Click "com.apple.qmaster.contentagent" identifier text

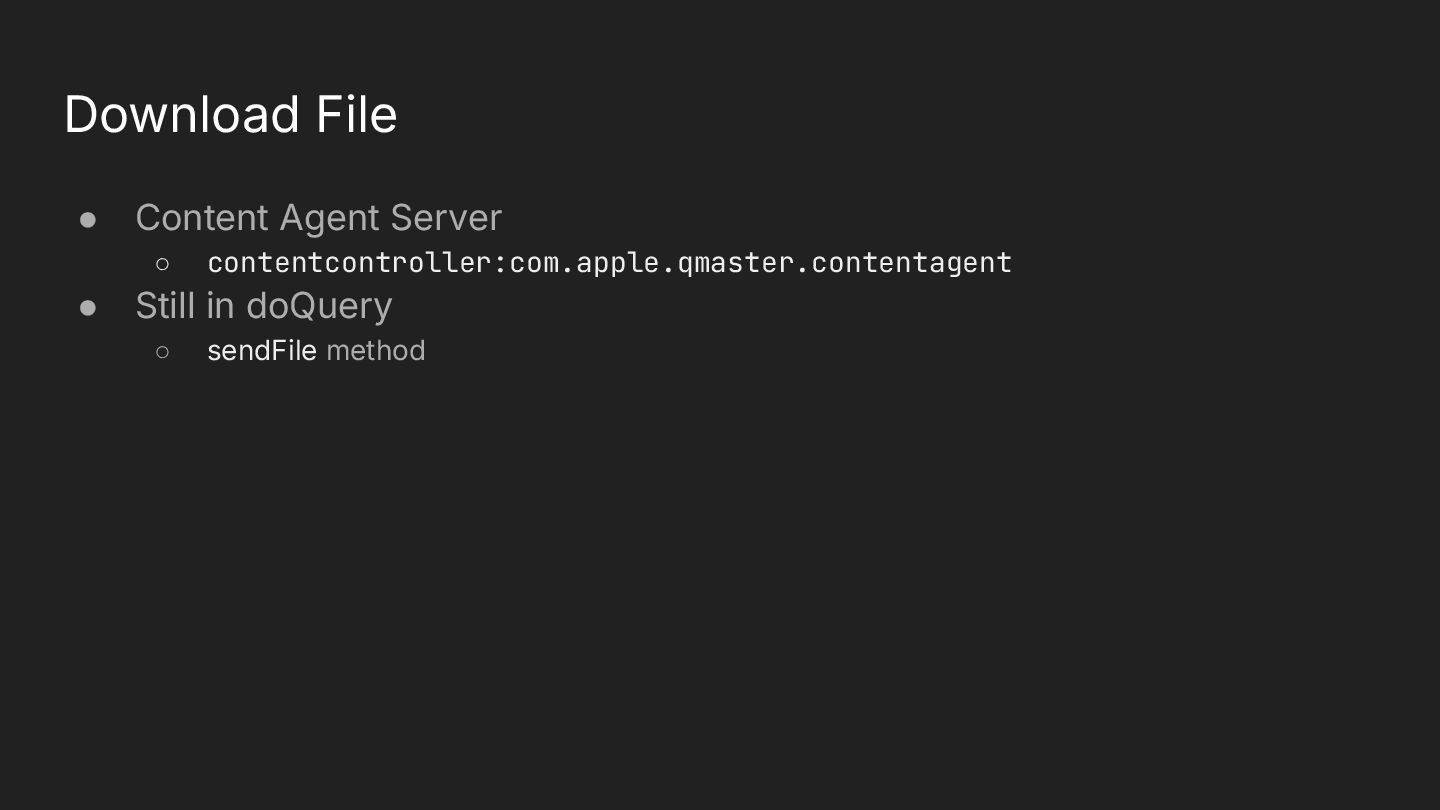(x=760, y=262)
